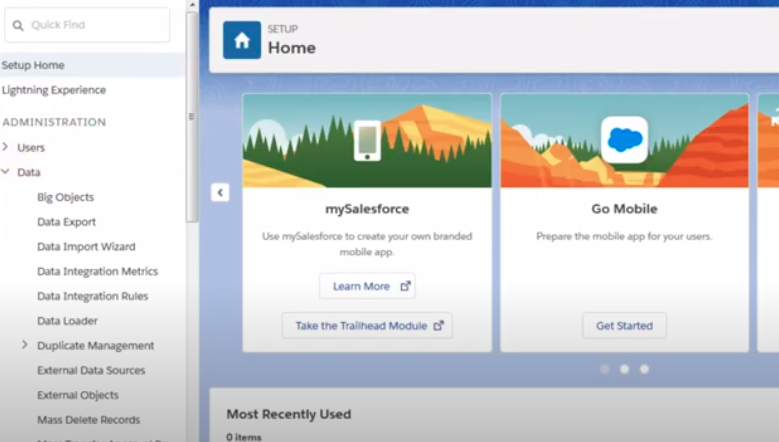Open External Data Sources
The height and width of the screenshot is (442, 779).
point(91,370)
